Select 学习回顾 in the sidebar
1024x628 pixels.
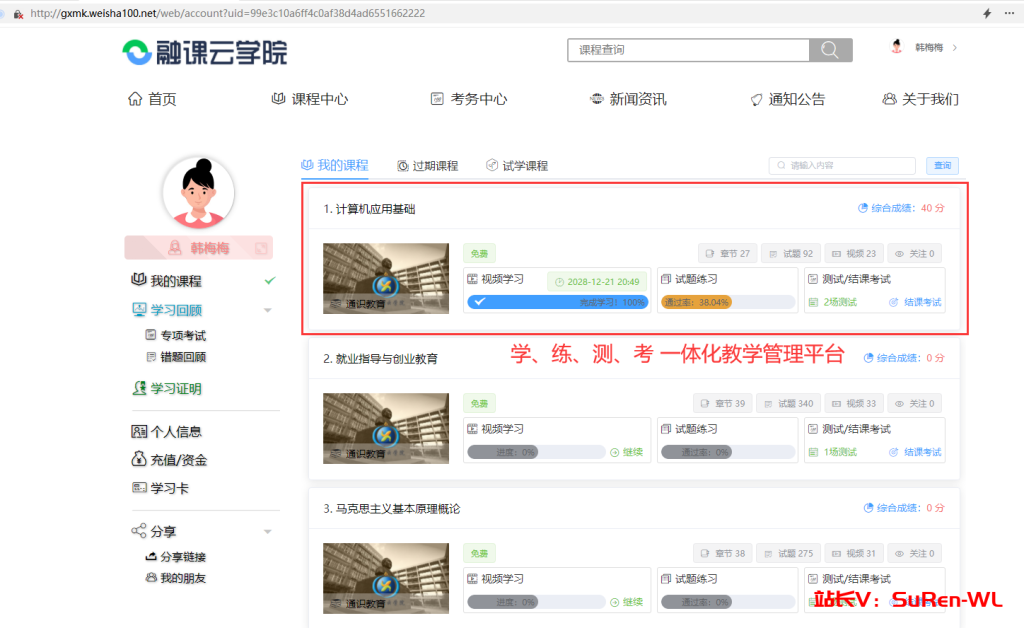(x=167, y=310)
